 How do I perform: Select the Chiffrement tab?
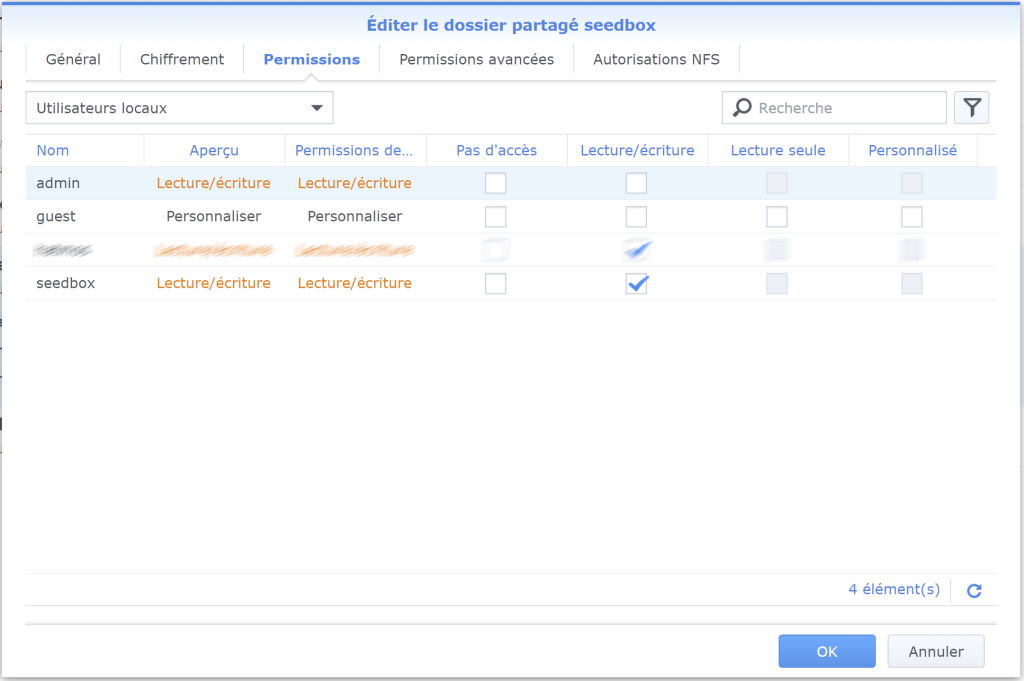(182, 59)
